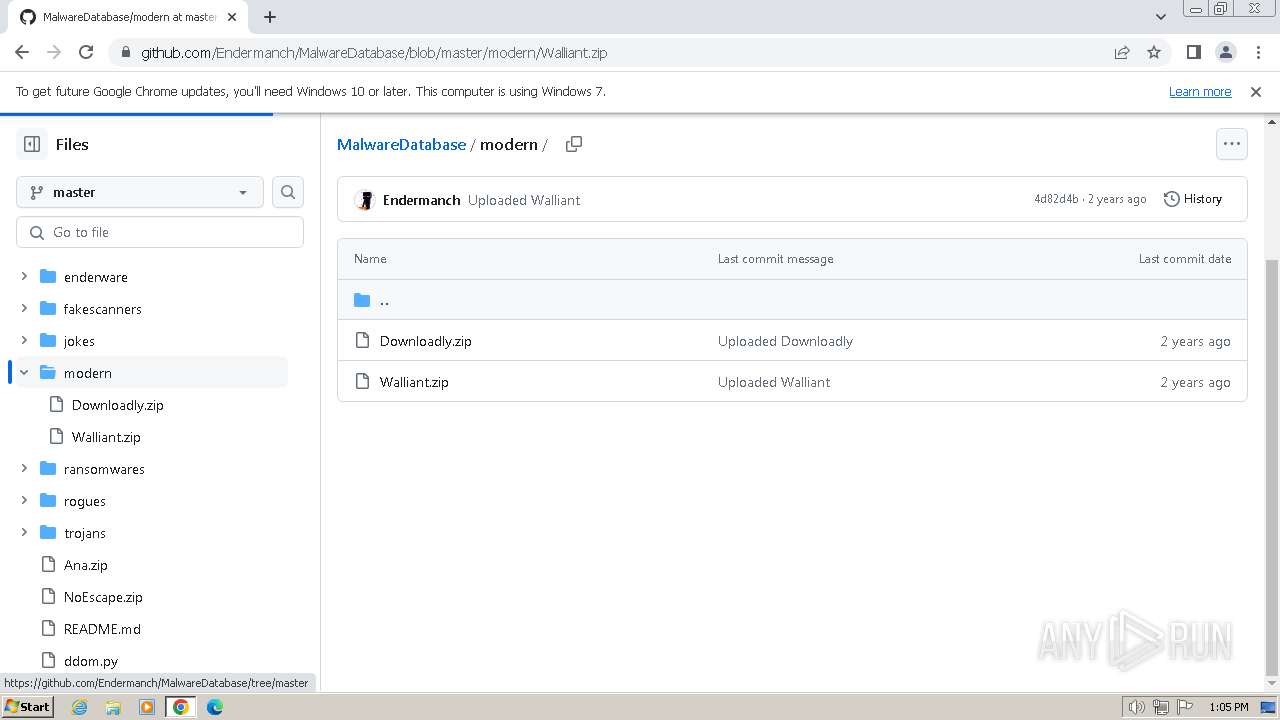Open the master branch dropdown

coord(140,192)
